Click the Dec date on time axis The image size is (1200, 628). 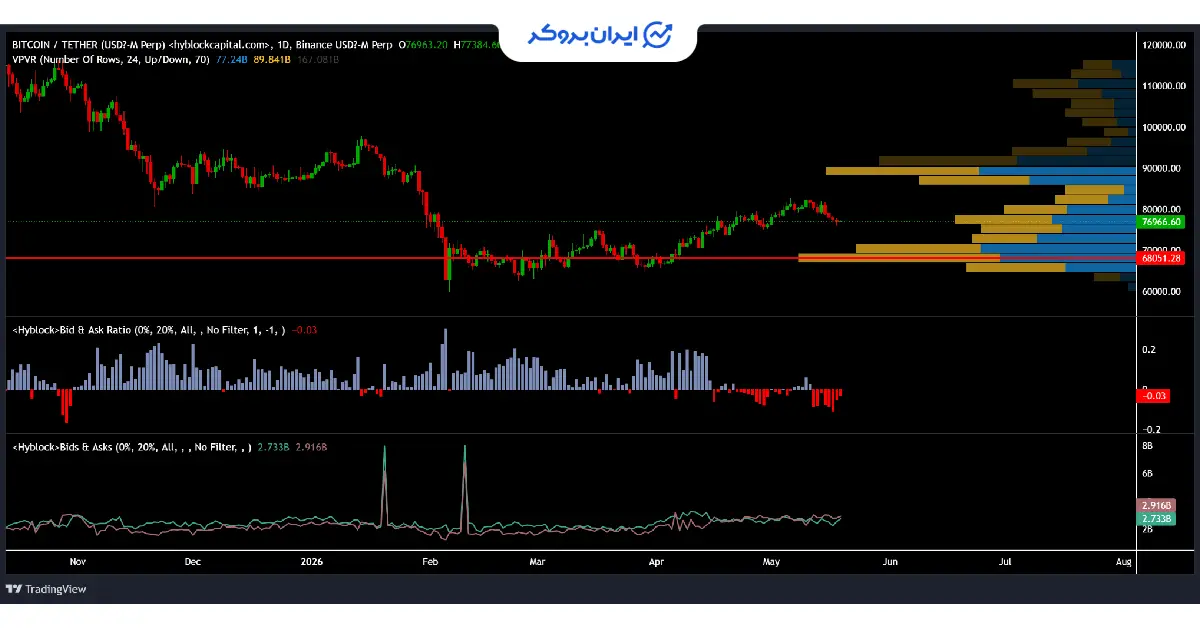pyautogui.click(x=193, y=562)
